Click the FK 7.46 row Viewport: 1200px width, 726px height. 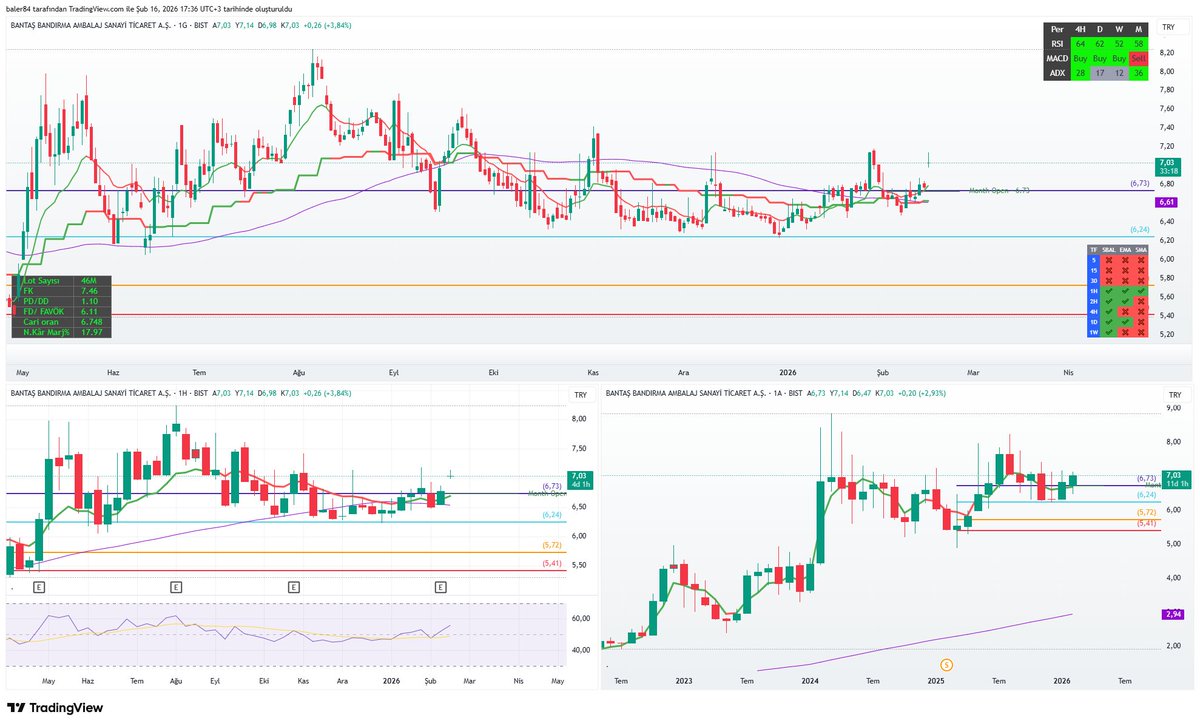click(62, 291)
